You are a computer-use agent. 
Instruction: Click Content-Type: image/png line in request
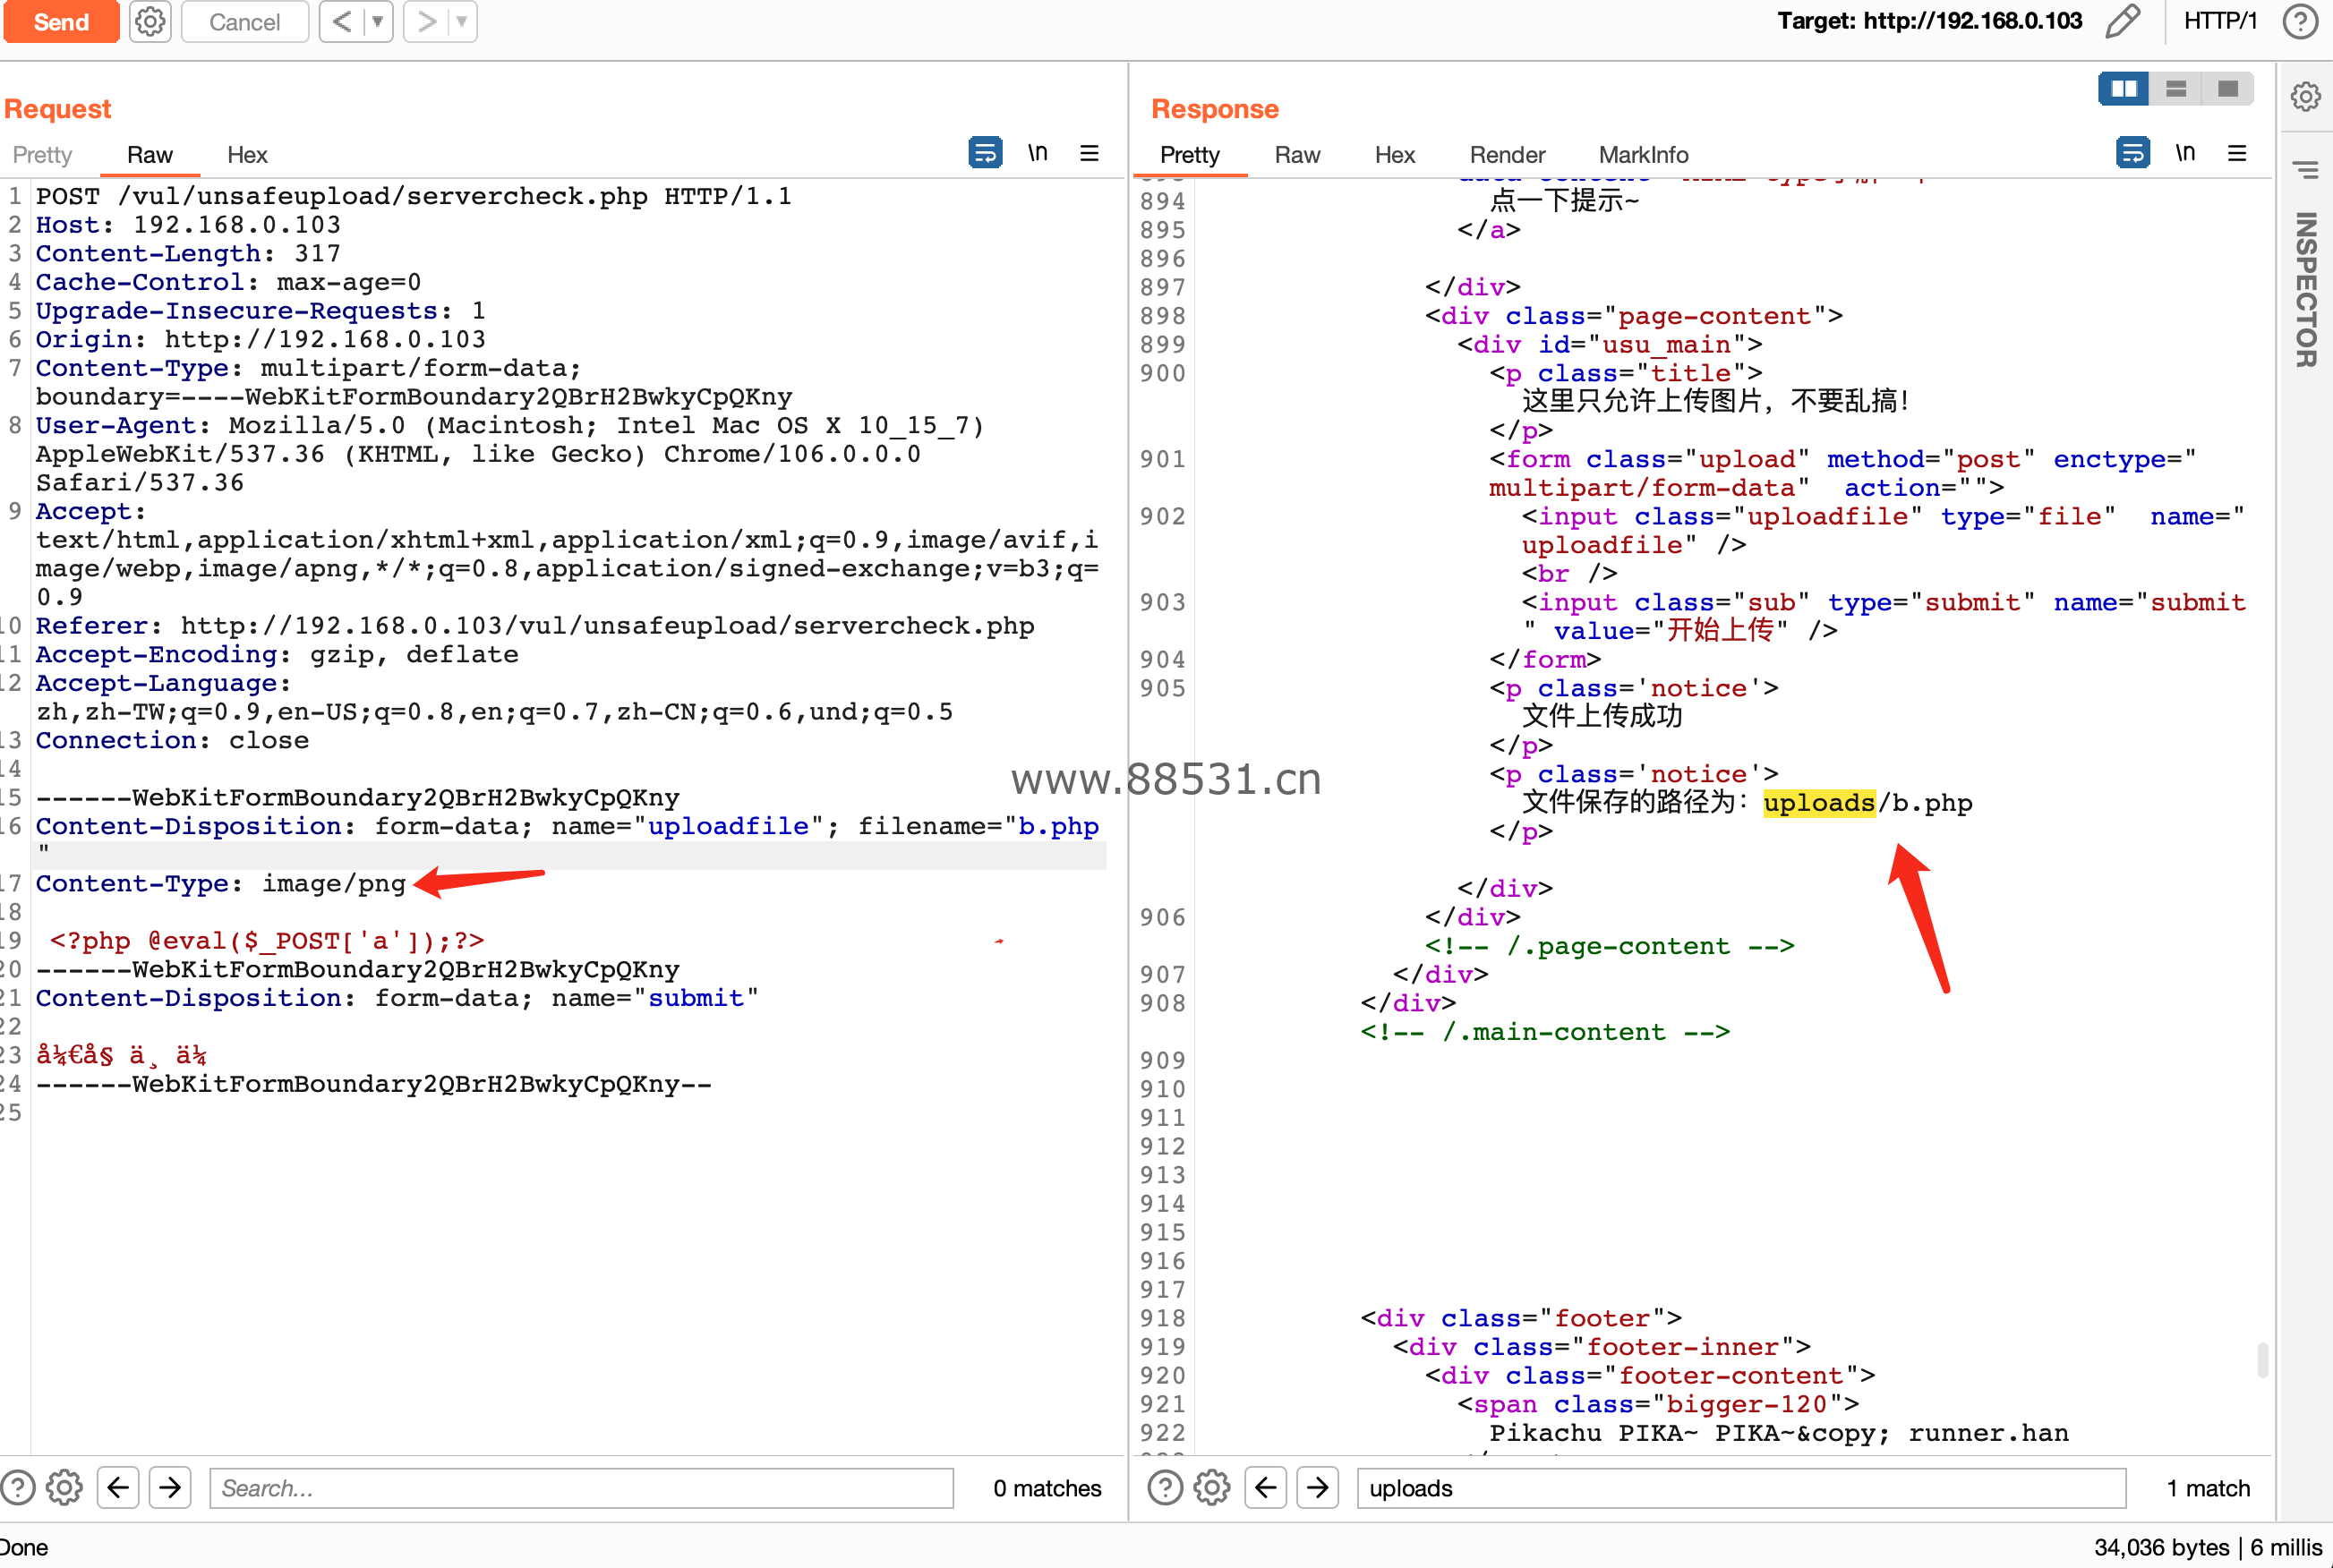221,884
